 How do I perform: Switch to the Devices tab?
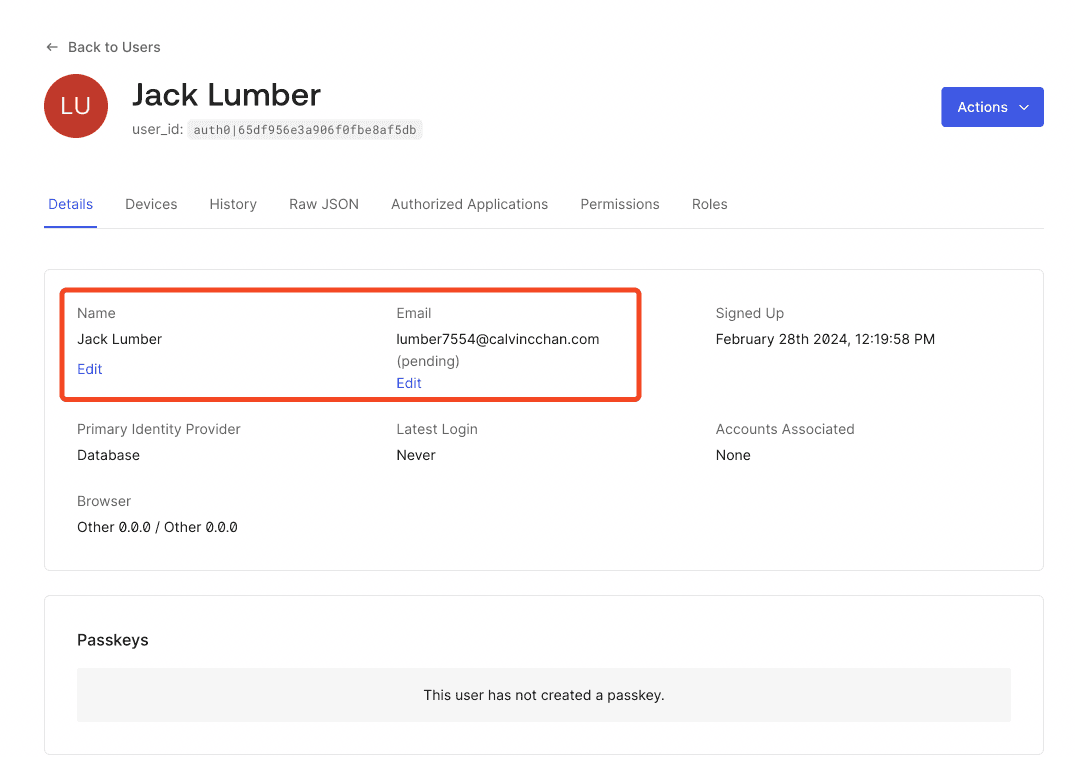click(x=151, y=204)
